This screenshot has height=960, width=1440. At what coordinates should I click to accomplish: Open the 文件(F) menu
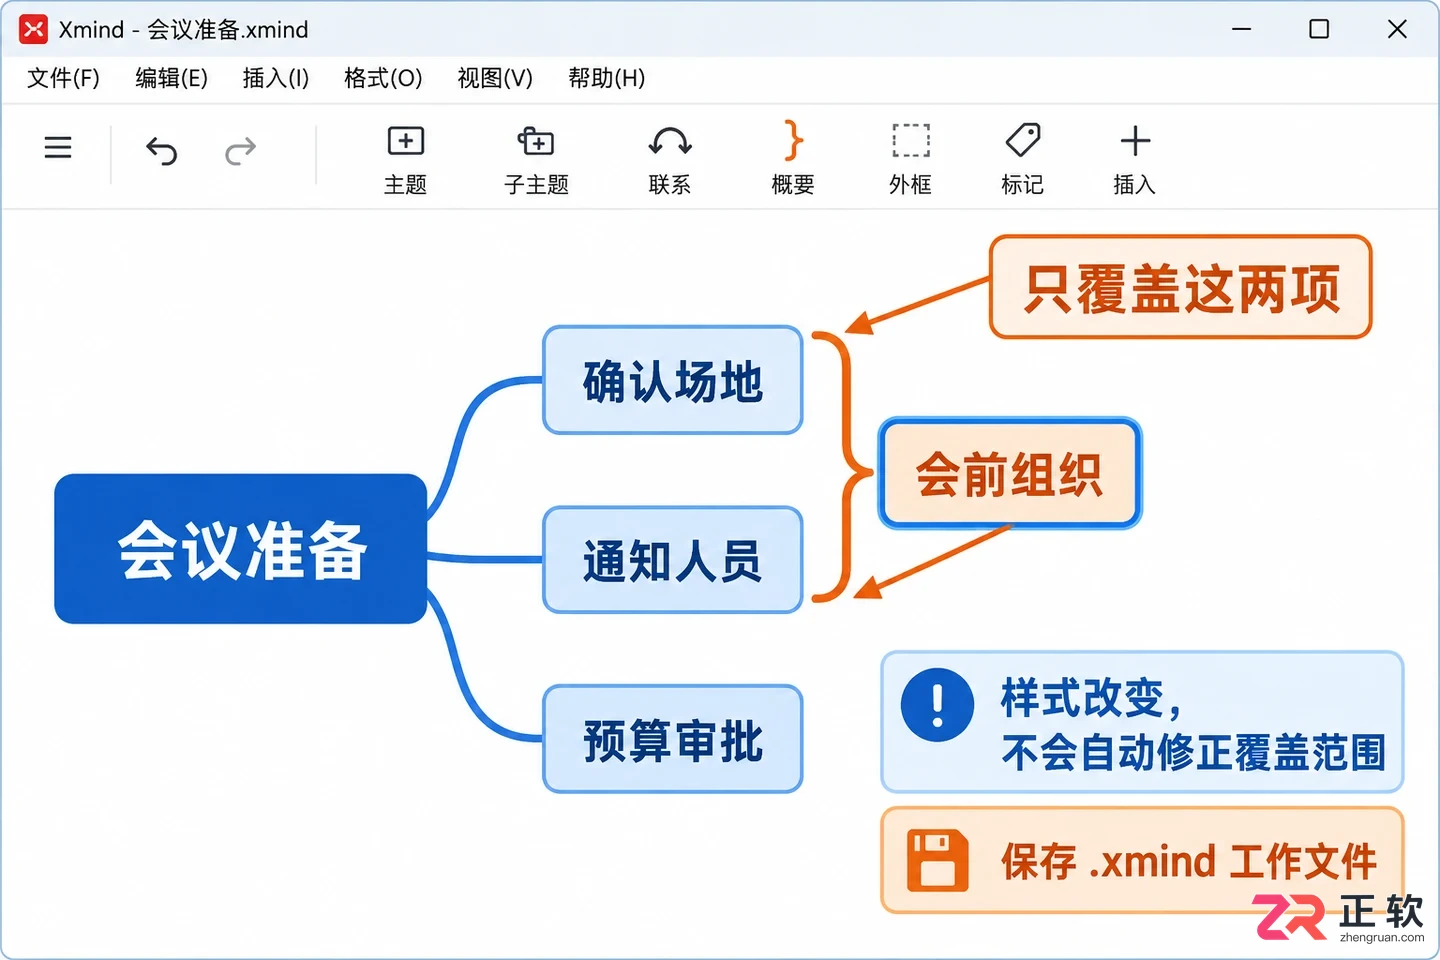pos(63,78)
